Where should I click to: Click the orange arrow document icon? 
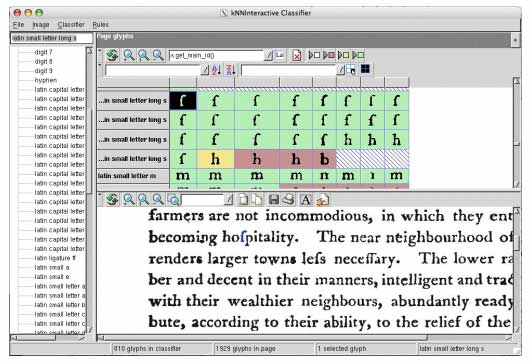tap(322, 200)
